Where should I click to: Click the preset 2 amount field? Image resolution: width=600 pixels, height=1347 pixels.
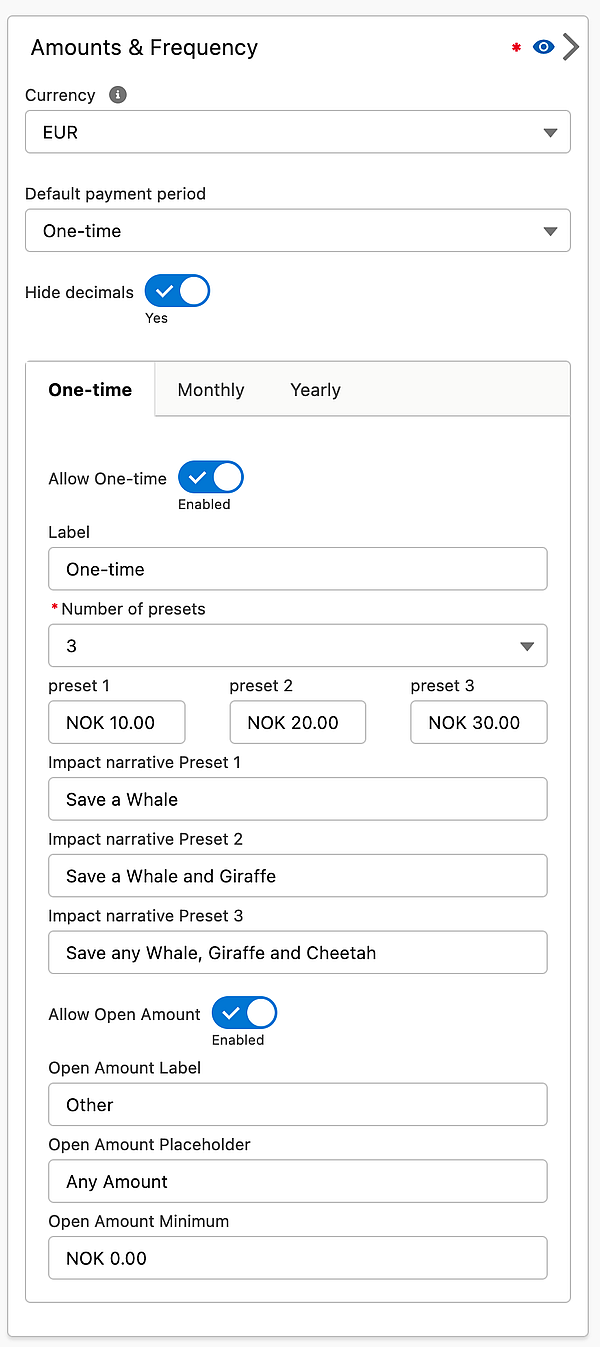297,722
